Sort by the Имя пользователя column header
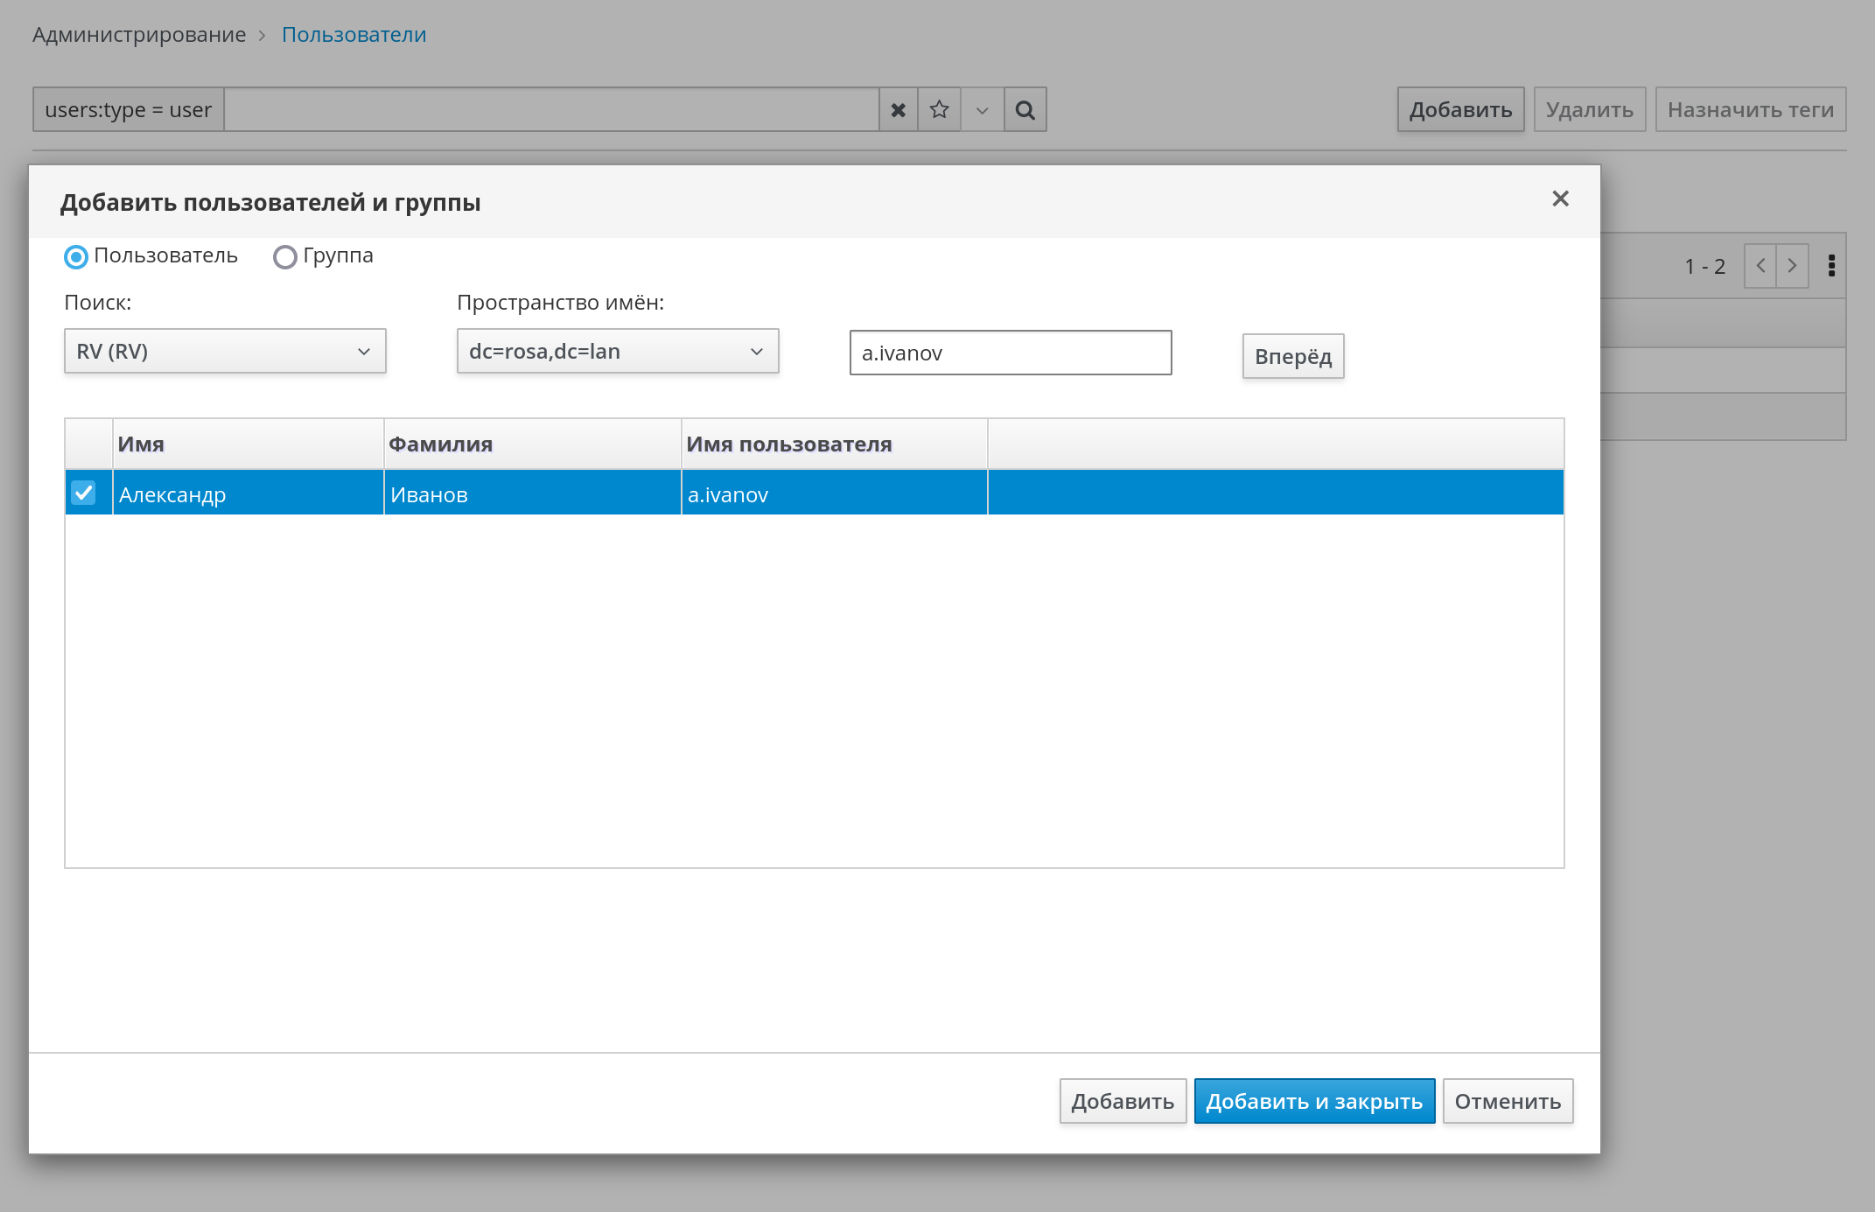 pyautogui.click(x=788, y=444)
